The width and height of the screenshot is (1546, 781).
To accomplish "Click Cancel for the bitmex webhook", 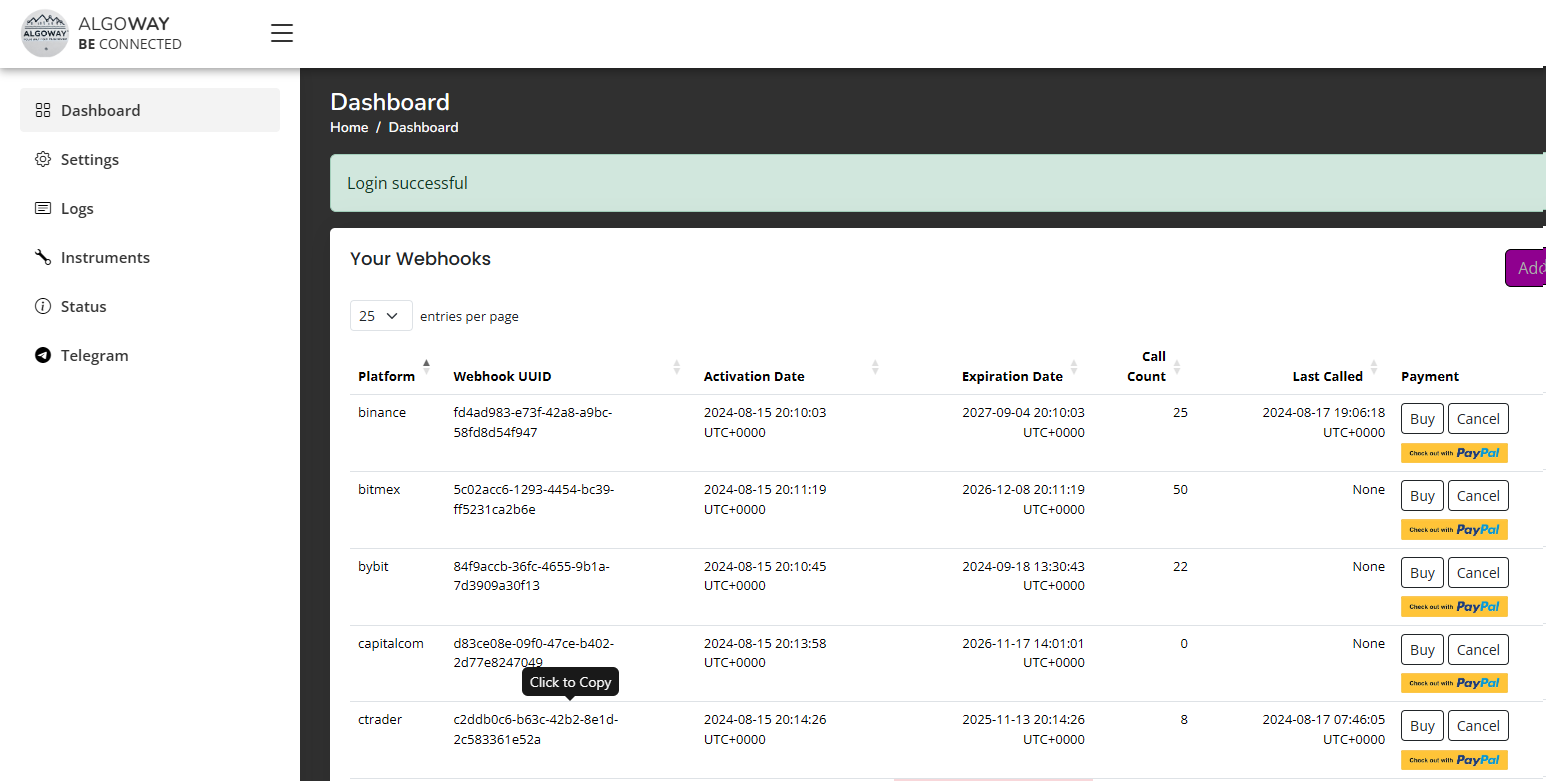I will click(1478, 496).
